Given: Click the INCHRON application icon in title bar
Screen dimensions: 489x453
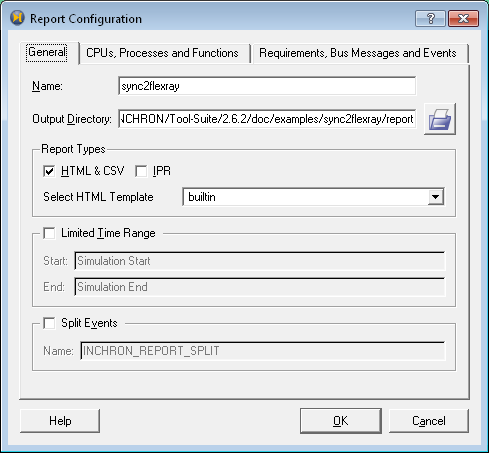Looking at the screenshot, I should (x=17, y=18).
